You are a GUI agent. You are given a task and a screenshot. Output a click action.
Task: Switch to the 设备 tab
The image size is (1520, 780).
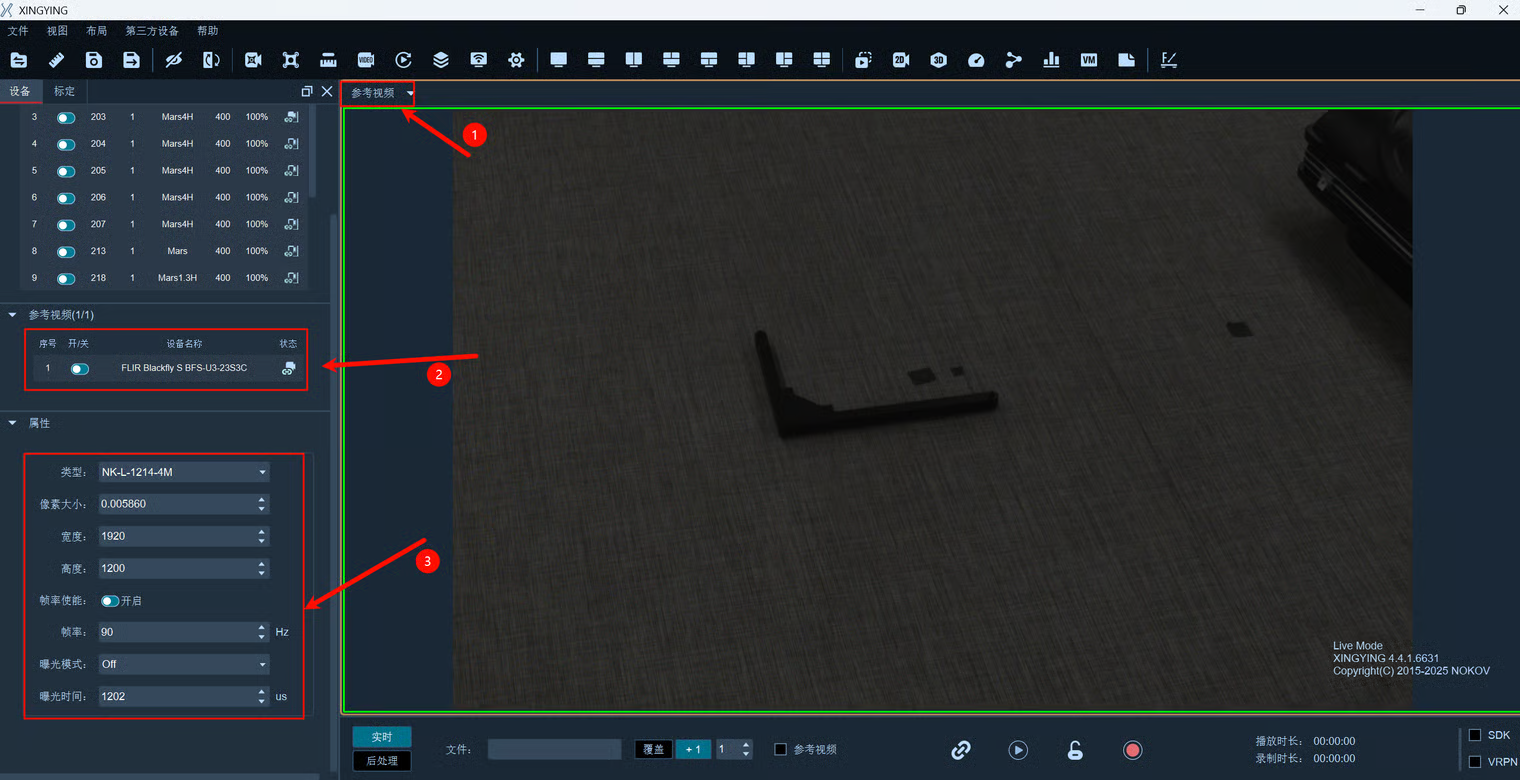pos(20,91)
